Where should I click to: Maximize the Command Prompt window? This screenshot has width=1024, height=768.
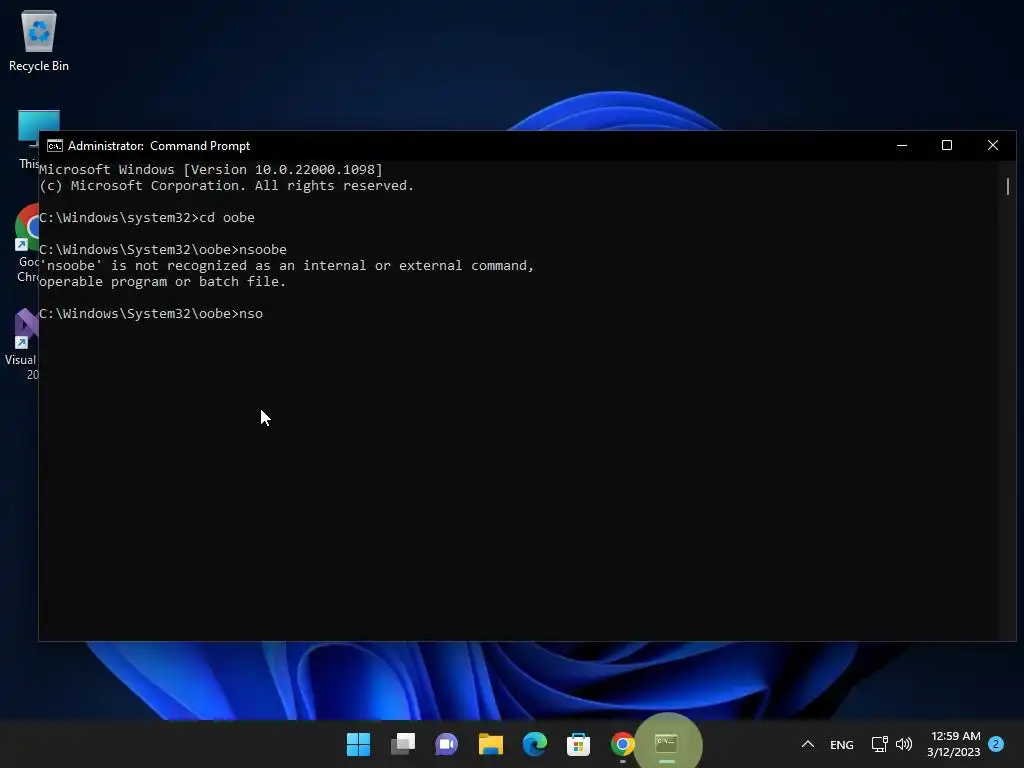pos(947,146)
